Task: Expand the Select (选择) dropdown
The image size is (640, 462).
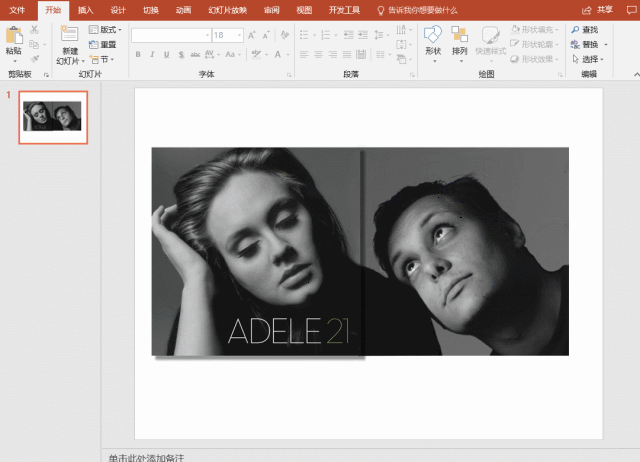Action: (590, 59)
